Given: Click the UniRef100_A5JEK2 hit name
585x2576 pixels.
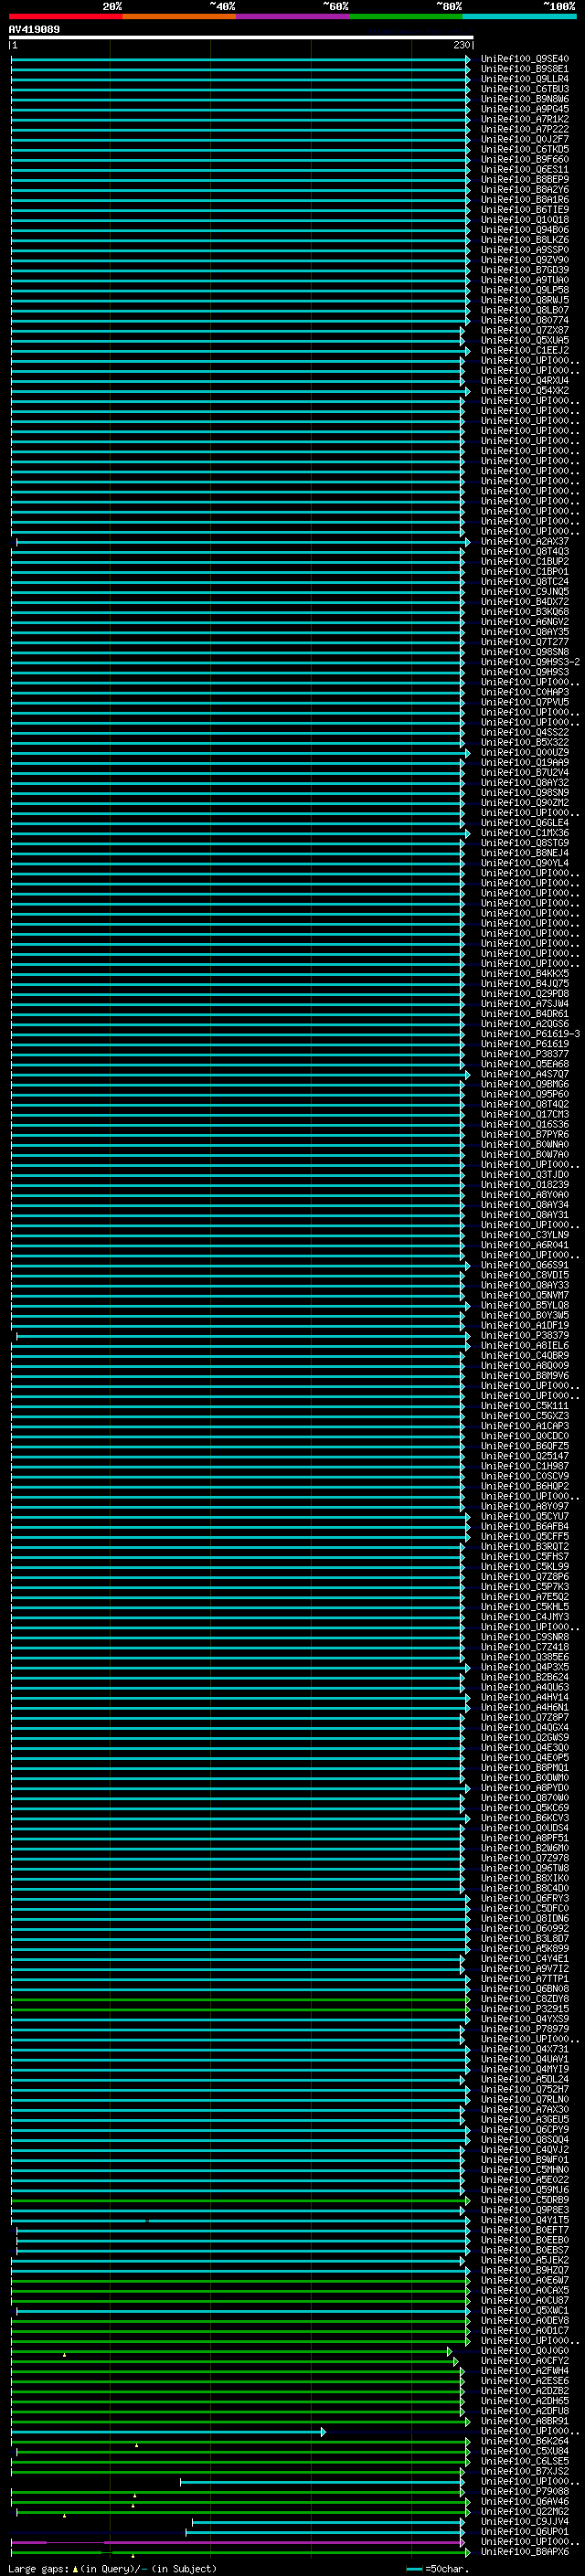Looking at the screenshot, I should (524, 2260).
